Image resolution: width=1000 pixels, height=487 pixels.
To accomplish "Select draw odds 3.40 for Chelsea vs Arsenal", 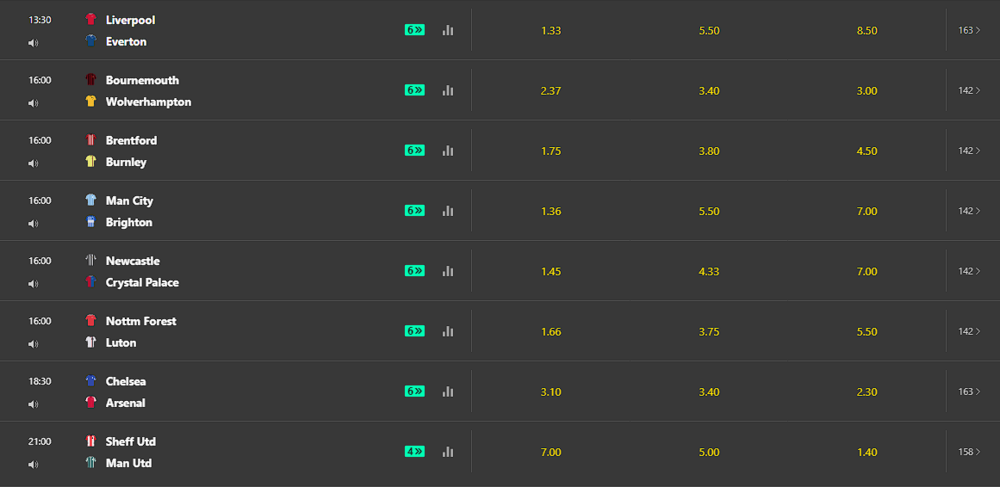I will (x=709, y=391).
